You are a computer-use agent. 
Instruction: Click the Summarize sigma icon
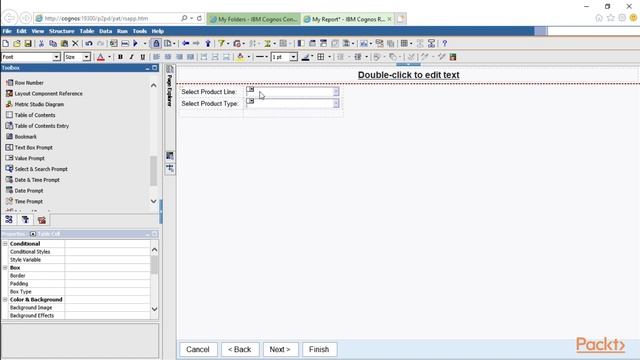(267, 43)
